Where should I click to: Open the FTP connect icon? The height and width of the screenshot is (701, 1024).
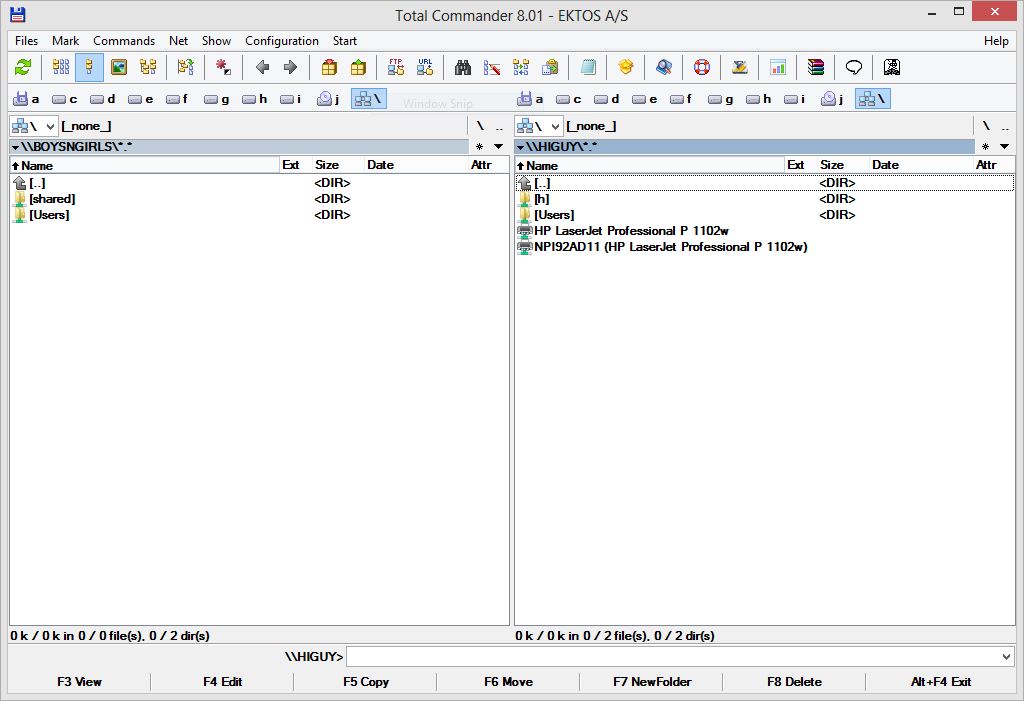pyautogui.click(x=396, y=67)
